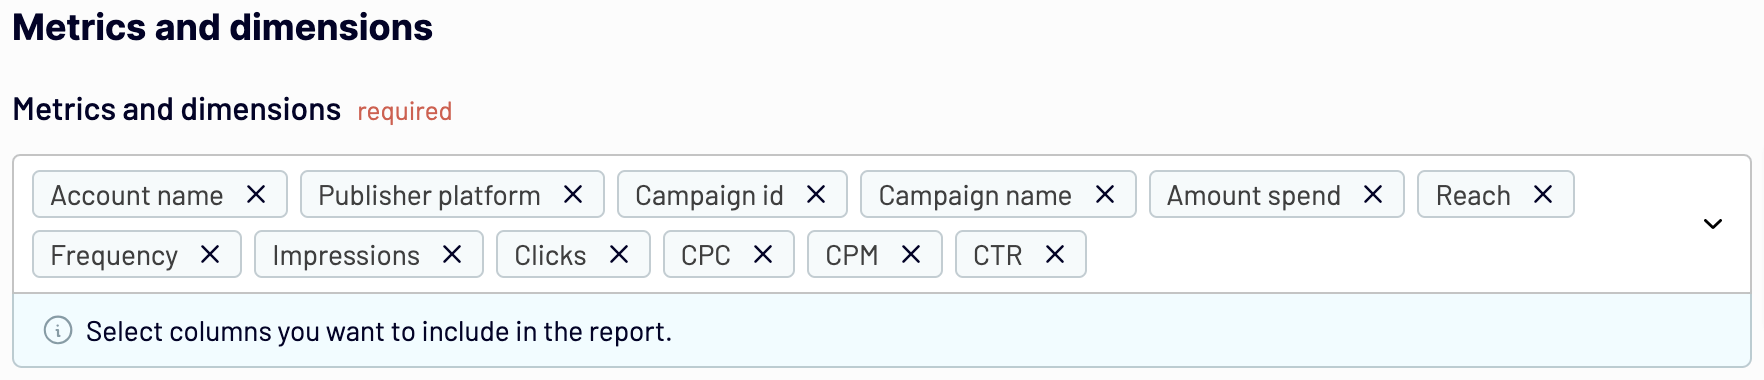This screenshot has width=1764, height=380.
Task: Remove the Campaign name tag
Action: (1105, 194)
